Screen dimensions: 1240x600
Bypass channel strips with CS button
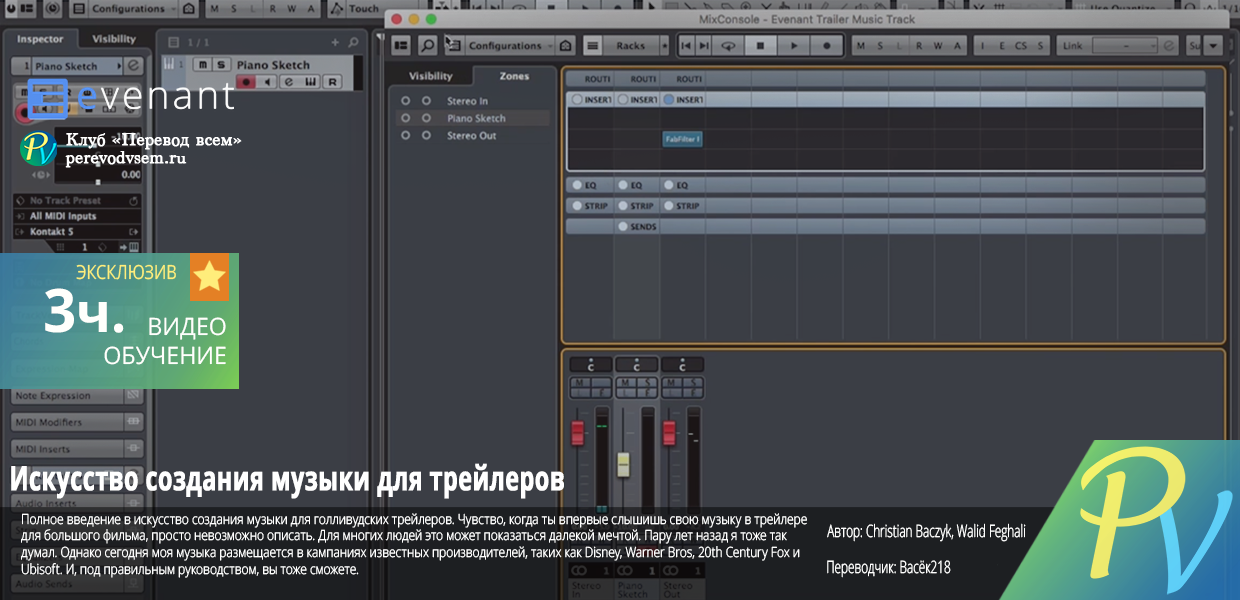1021,45
